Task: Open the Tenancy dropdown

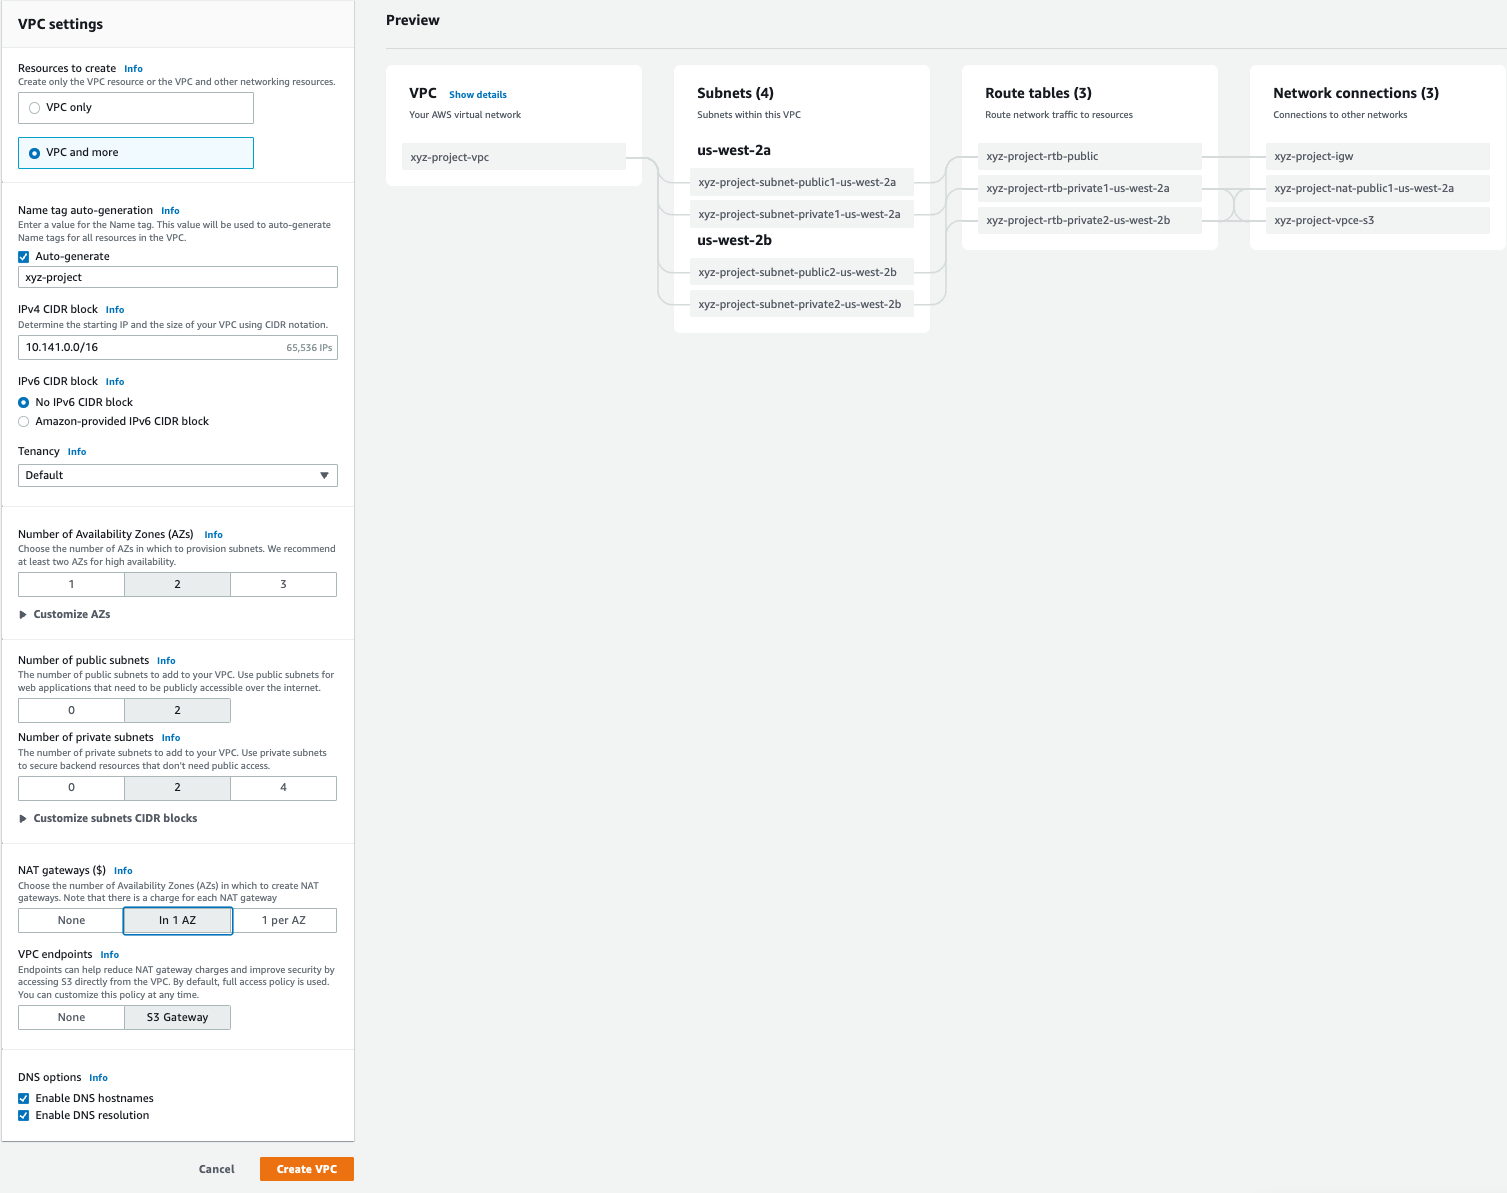Action: [177, 475]
